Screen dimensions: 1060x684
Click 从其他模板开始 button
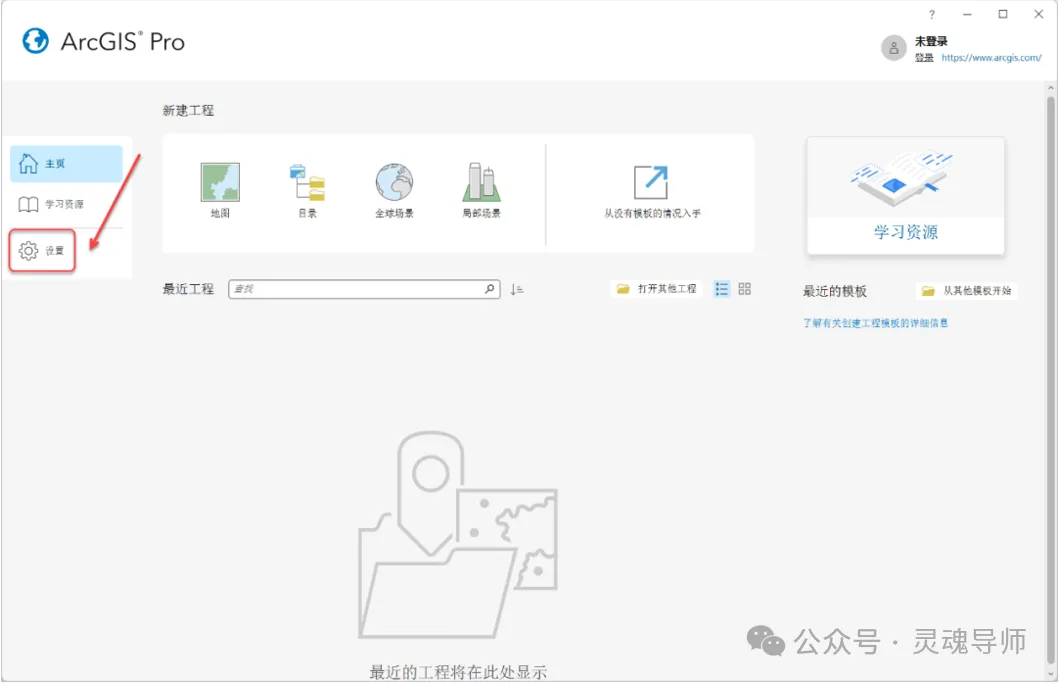[967, 291]
